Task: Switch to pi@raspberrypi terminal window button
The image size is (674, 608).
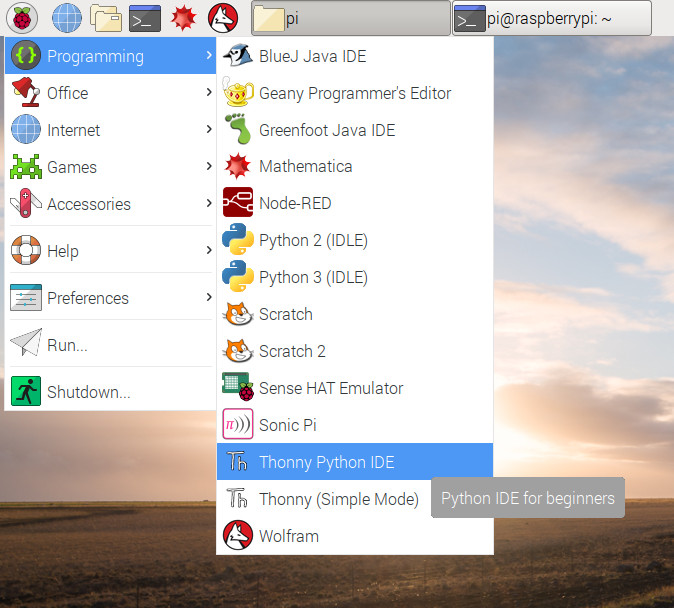Action: [x=552, y=18]
